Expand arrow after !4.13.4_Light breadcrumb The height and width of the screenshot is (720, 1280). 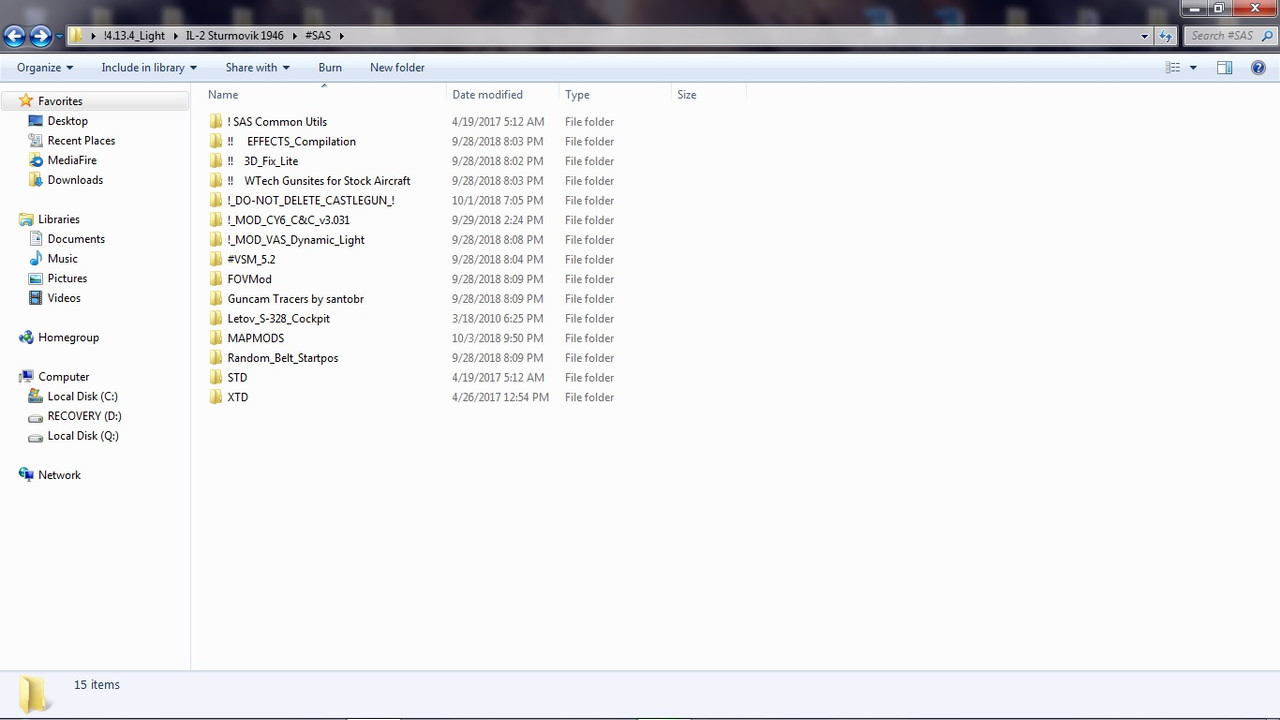click(175, 36)
